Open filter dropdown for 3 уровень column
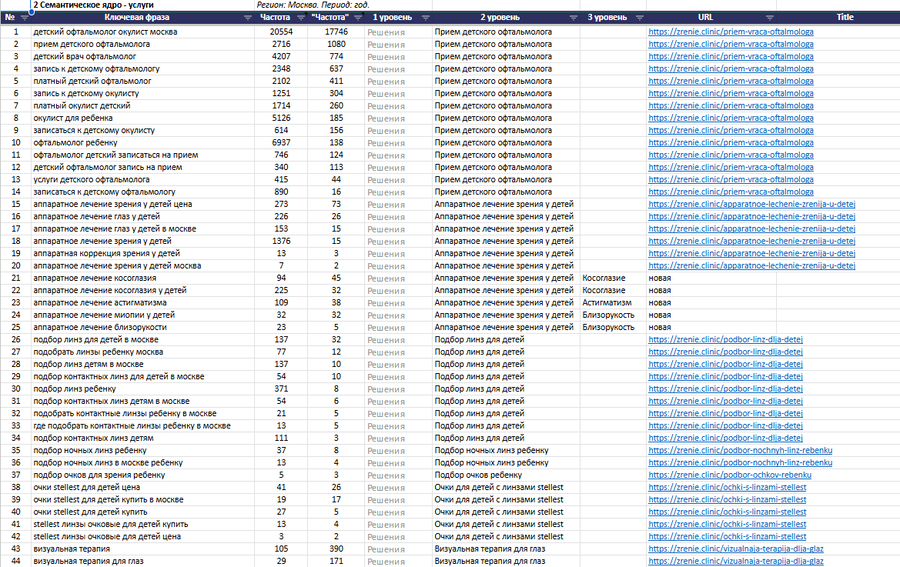The image size is (900, 567). (x=639, y=18)
